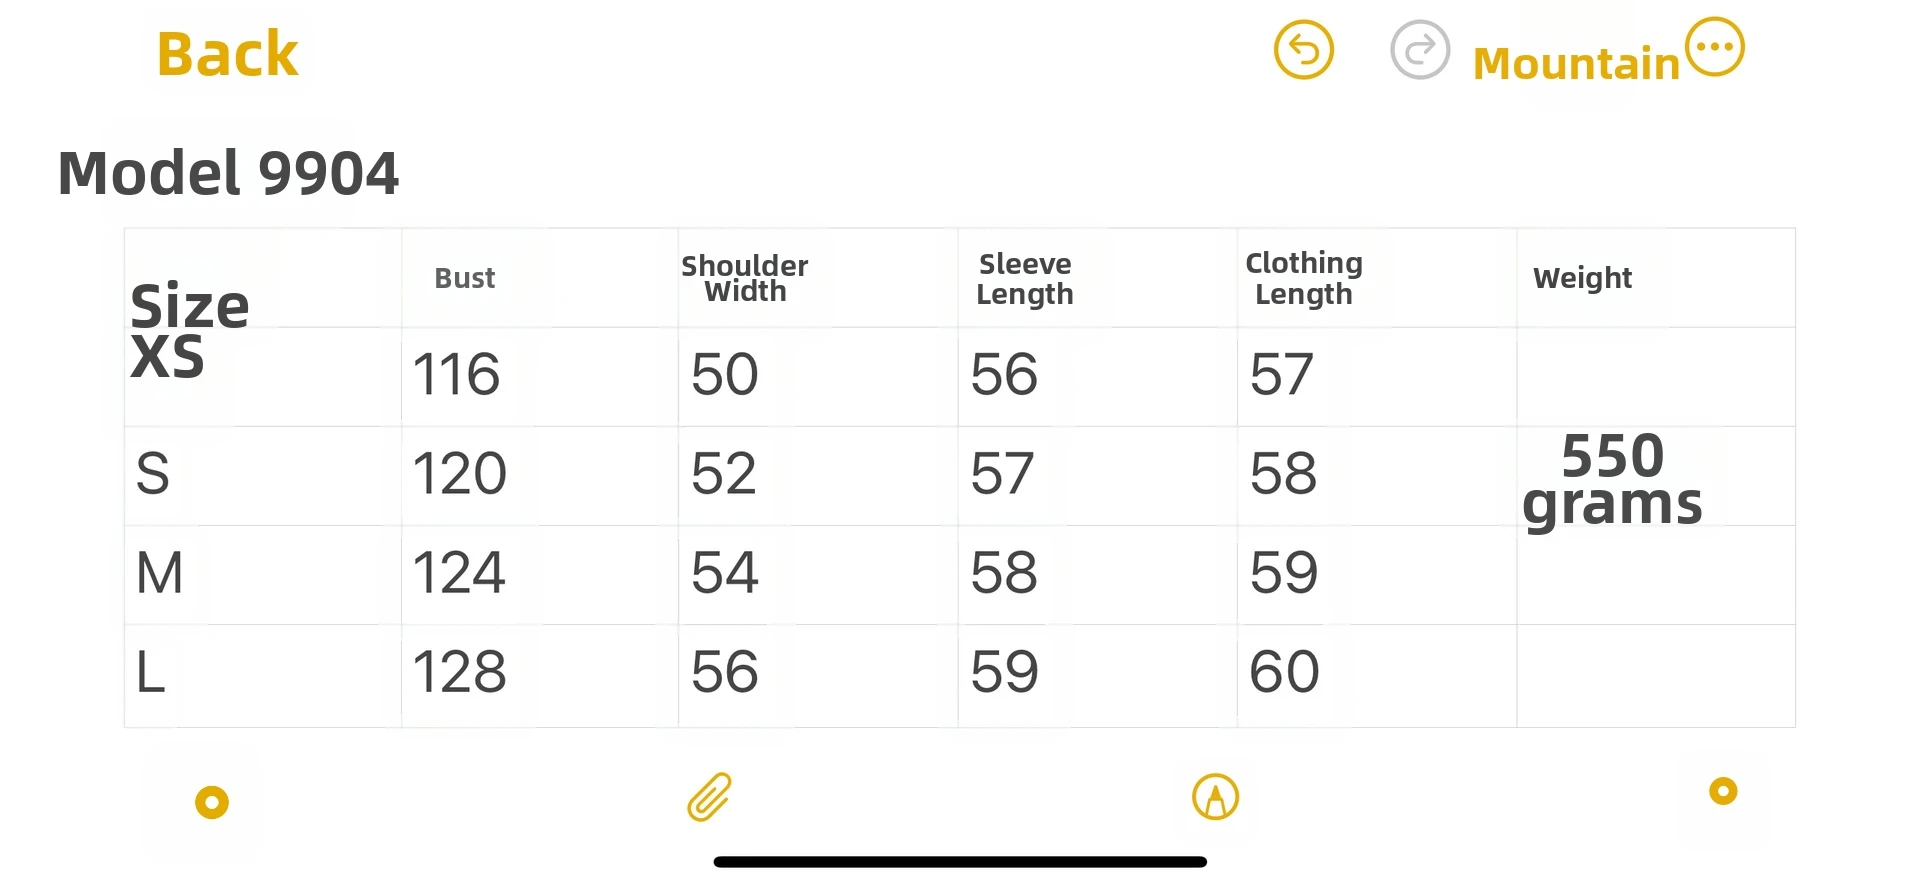Tap the greyed redo arrow icon
Image resolution: width=1920 pixels, height=885 pixels.
coord(1420,50)
